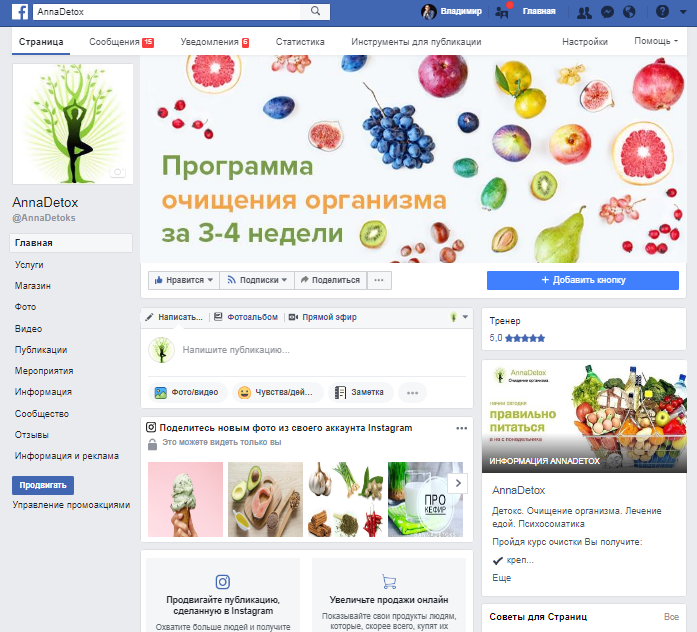
Task: Click the AnnaDetox page profile picture
Action: [x=73, y=124]
